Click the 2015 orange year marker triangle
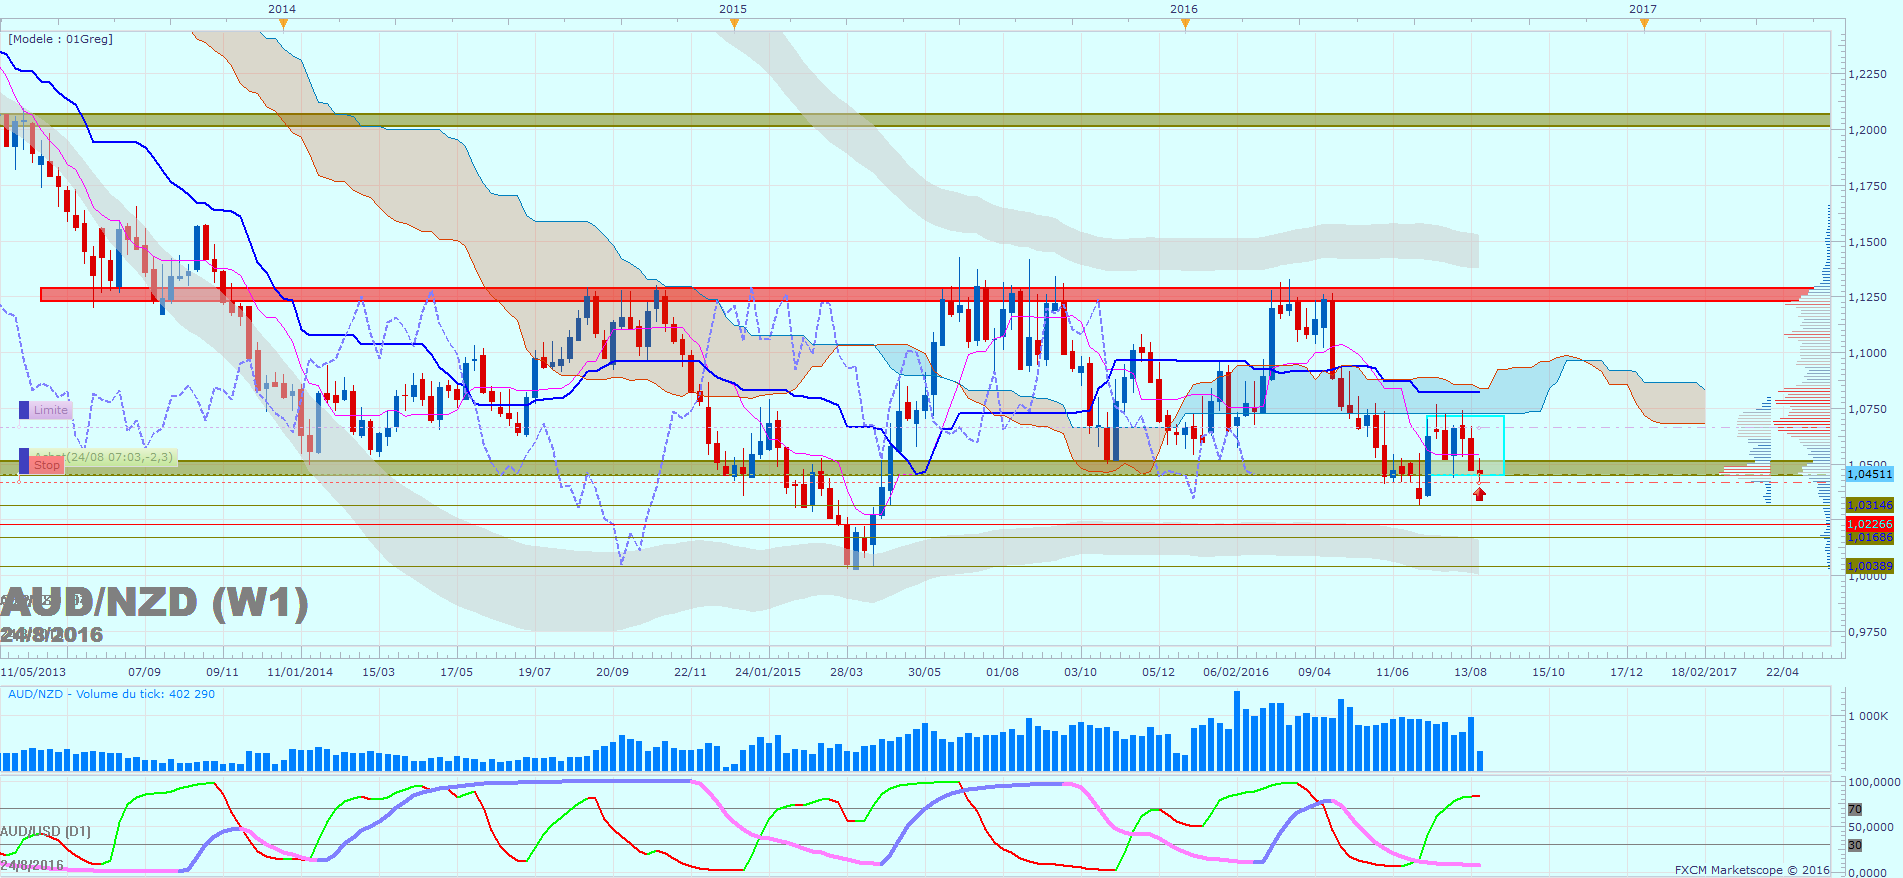The width and height of the screenshot is (1903, 878). pos(735,24)
